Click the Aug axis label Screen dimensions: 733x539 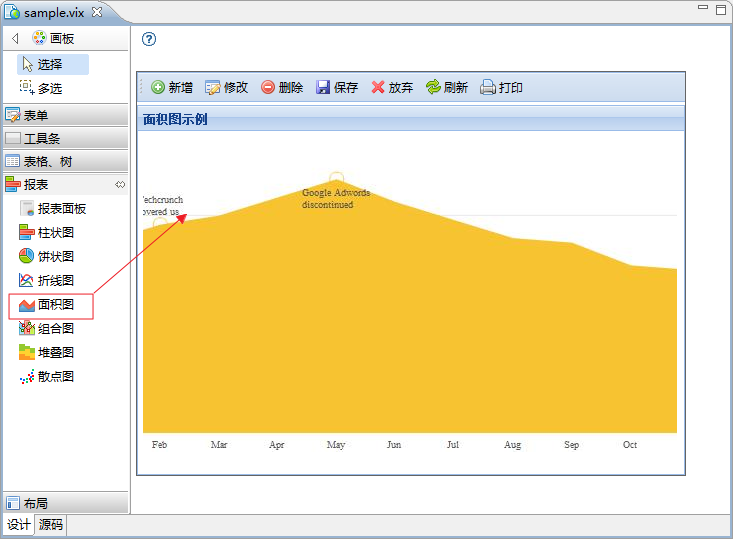[x=512, y=445]
